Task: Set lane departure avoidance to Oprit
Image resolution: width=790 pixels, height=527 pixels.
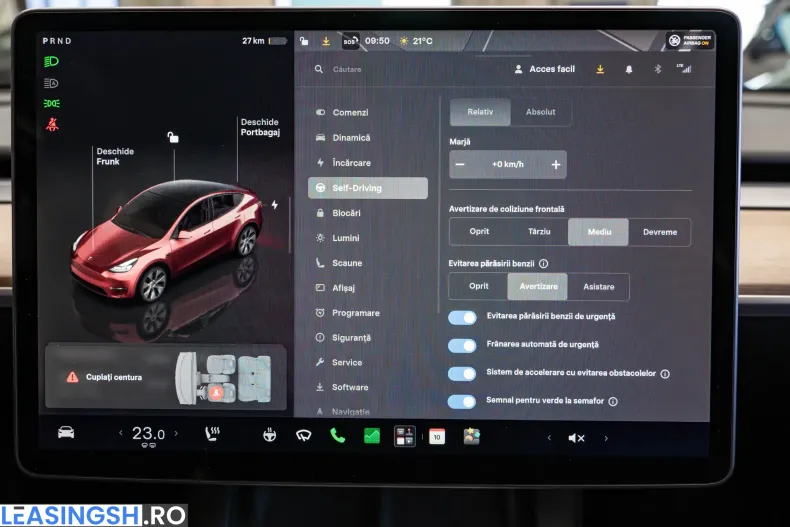Action: coord(479,286)
